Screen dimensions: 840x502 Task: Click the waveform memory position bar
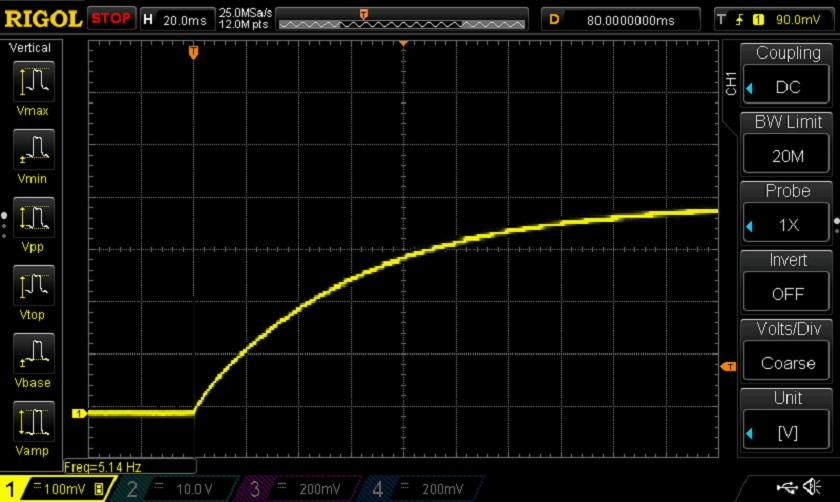402,19
